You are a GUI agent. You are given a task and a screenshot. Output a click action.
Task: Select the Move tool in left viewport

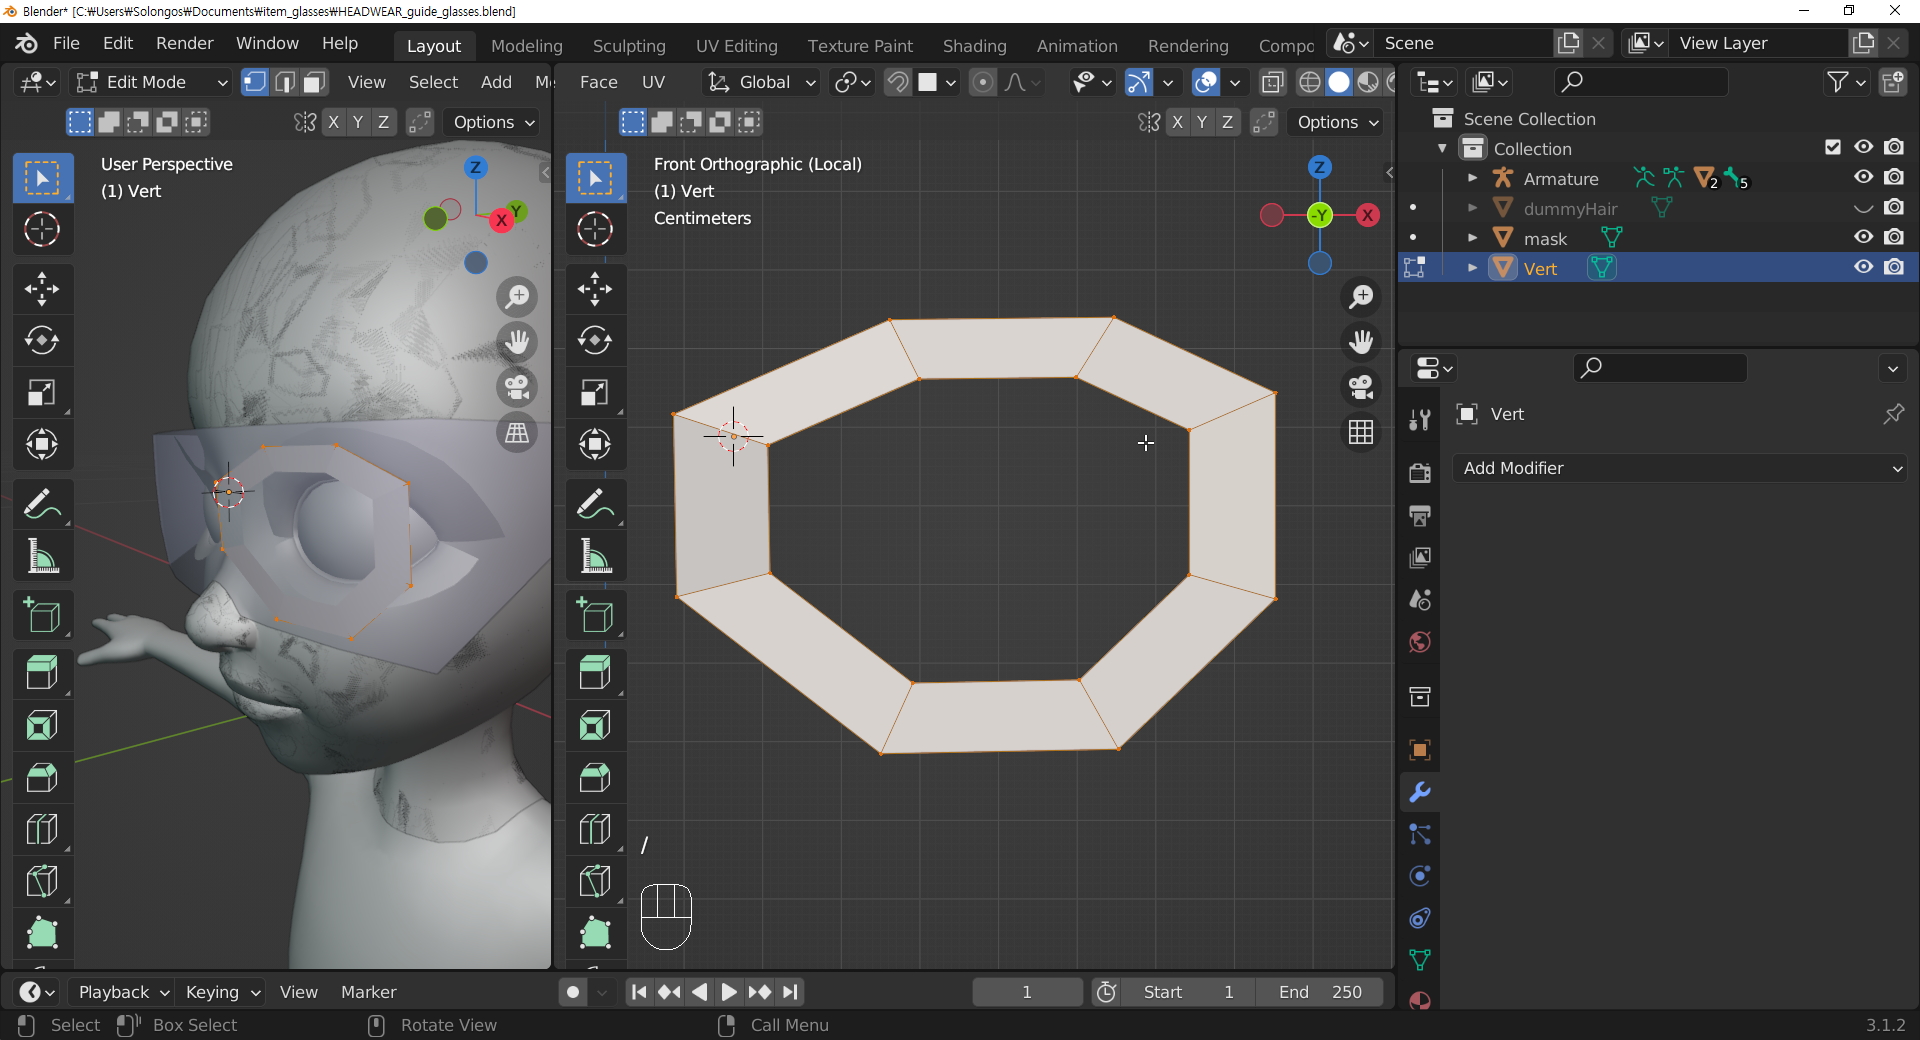pyautogui.click(x=42, y=290)
